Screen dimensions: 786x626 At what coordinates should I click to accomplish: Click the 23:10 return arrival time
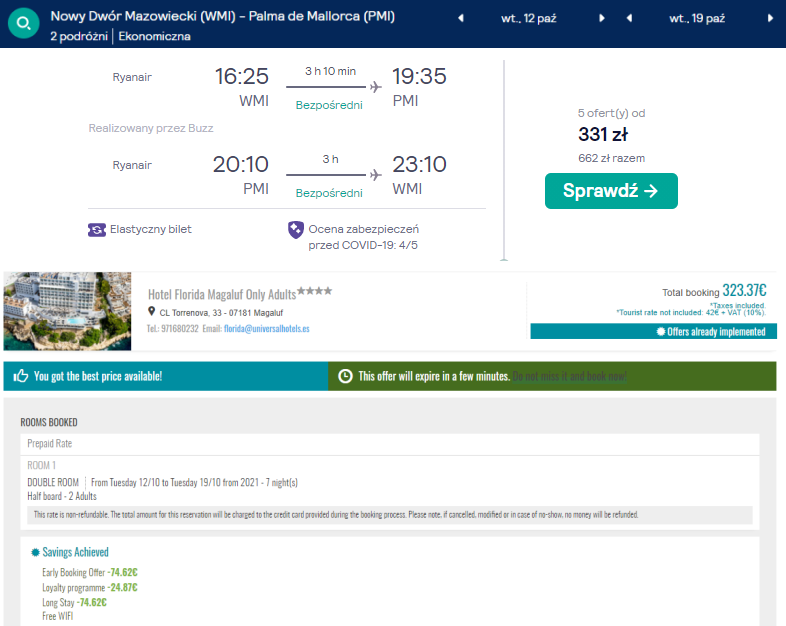click(419, 164)
